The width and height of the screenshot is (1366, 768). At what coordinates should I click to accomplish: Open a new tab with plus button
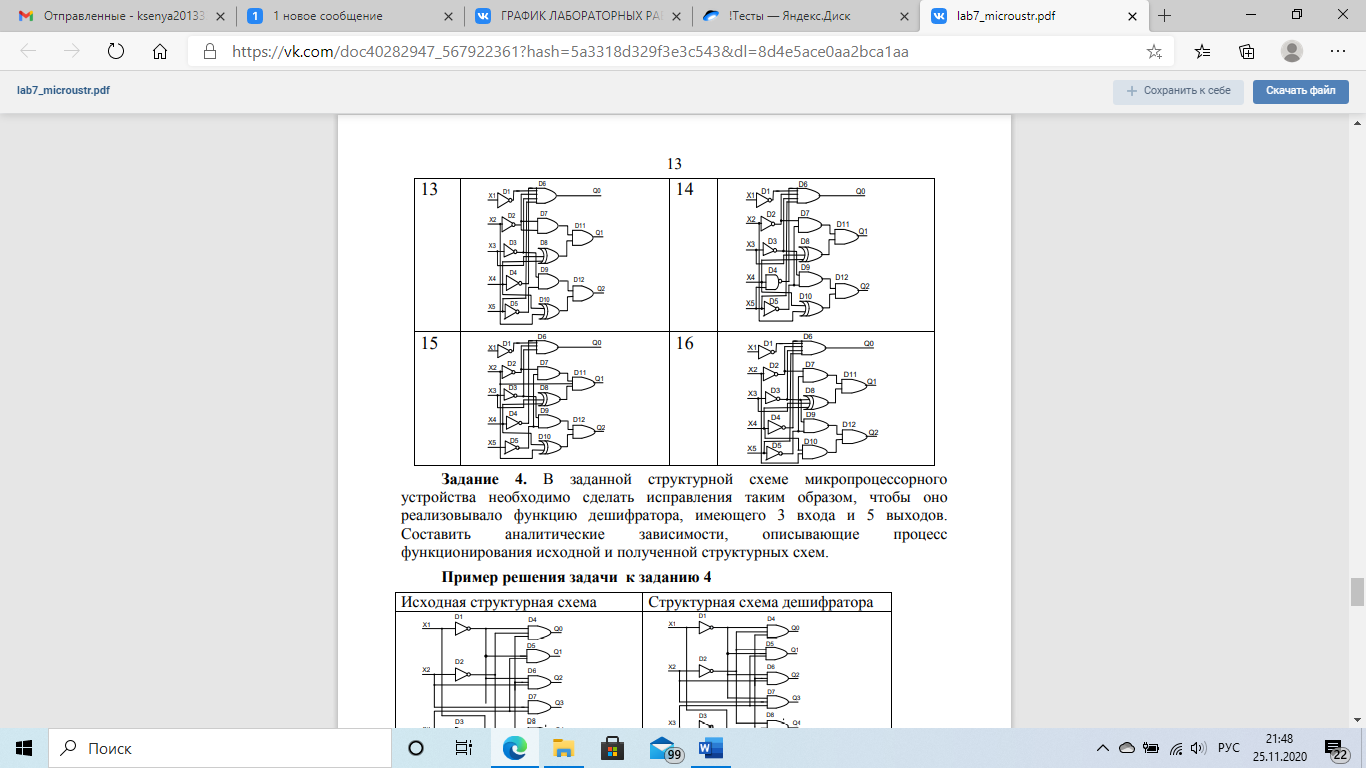1164,16
